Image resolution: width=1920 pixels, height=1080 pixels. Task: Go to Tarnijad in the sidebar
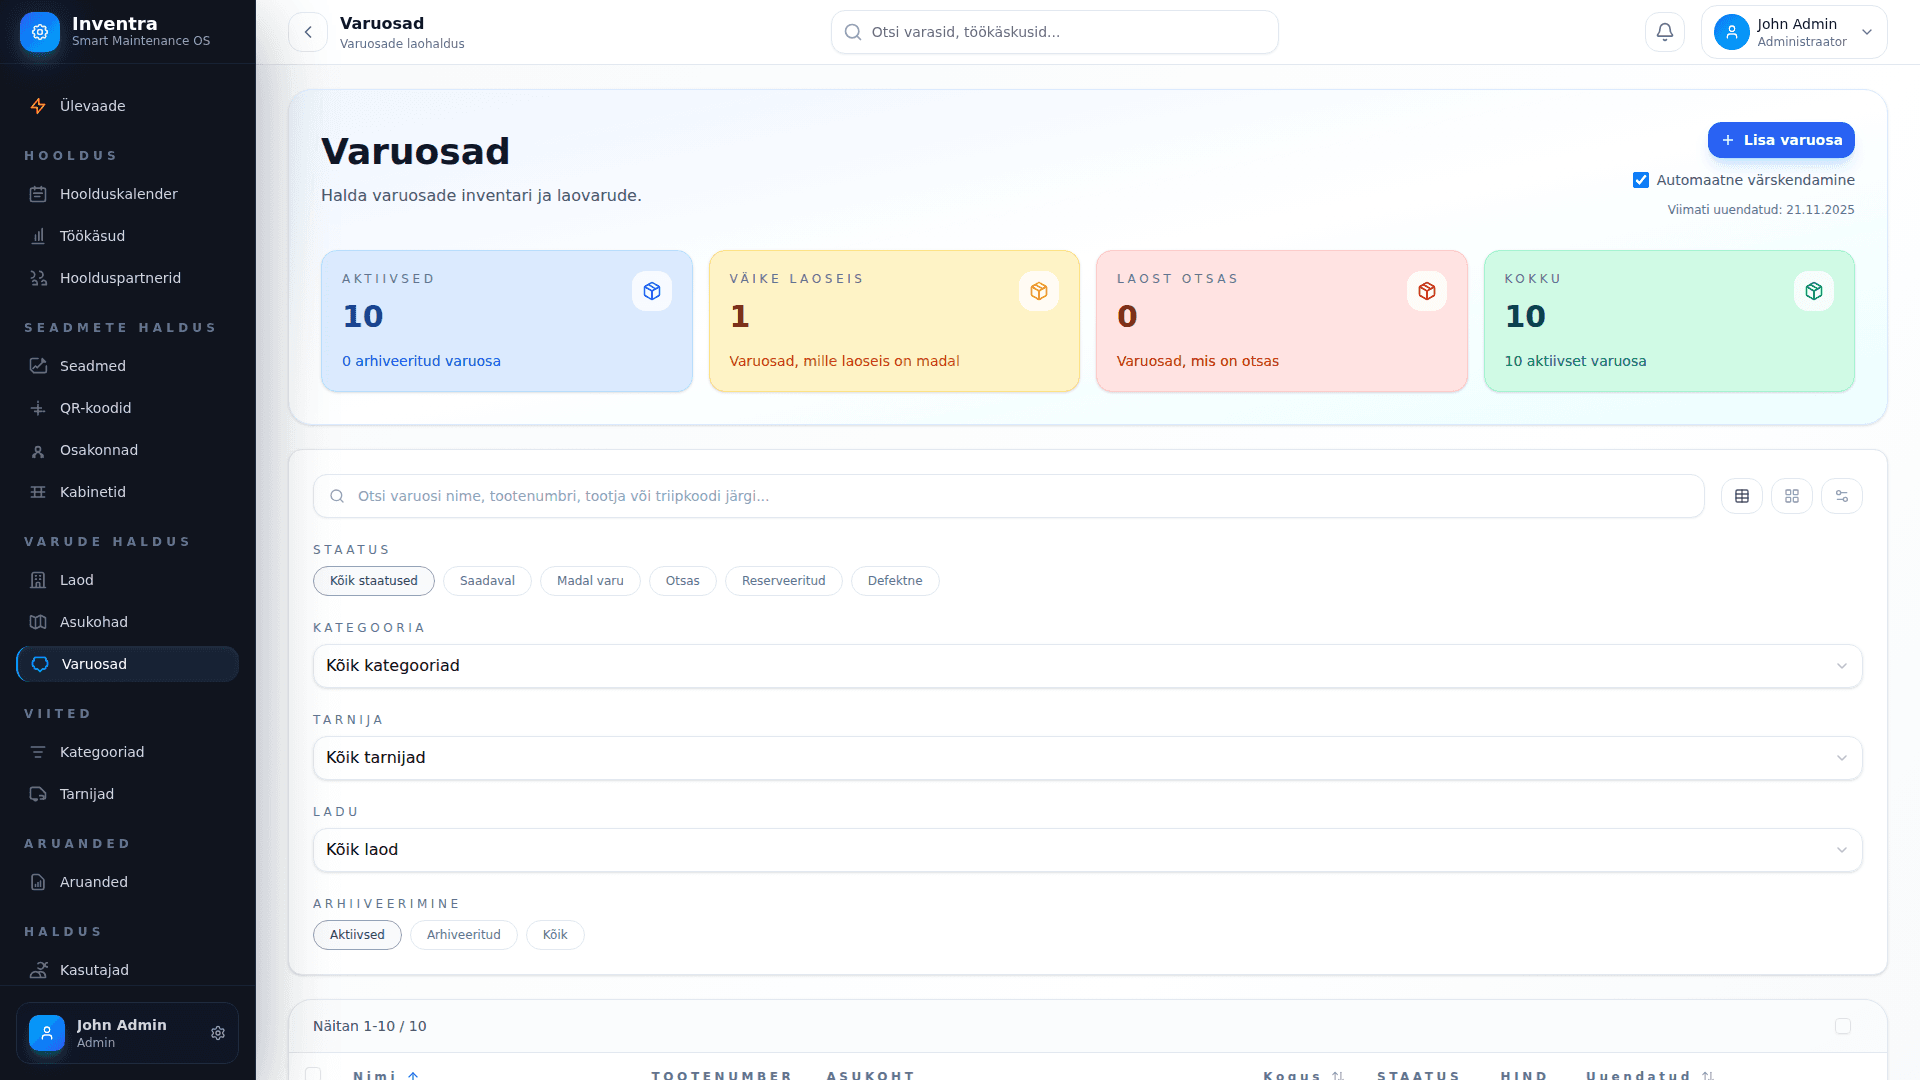87,794
